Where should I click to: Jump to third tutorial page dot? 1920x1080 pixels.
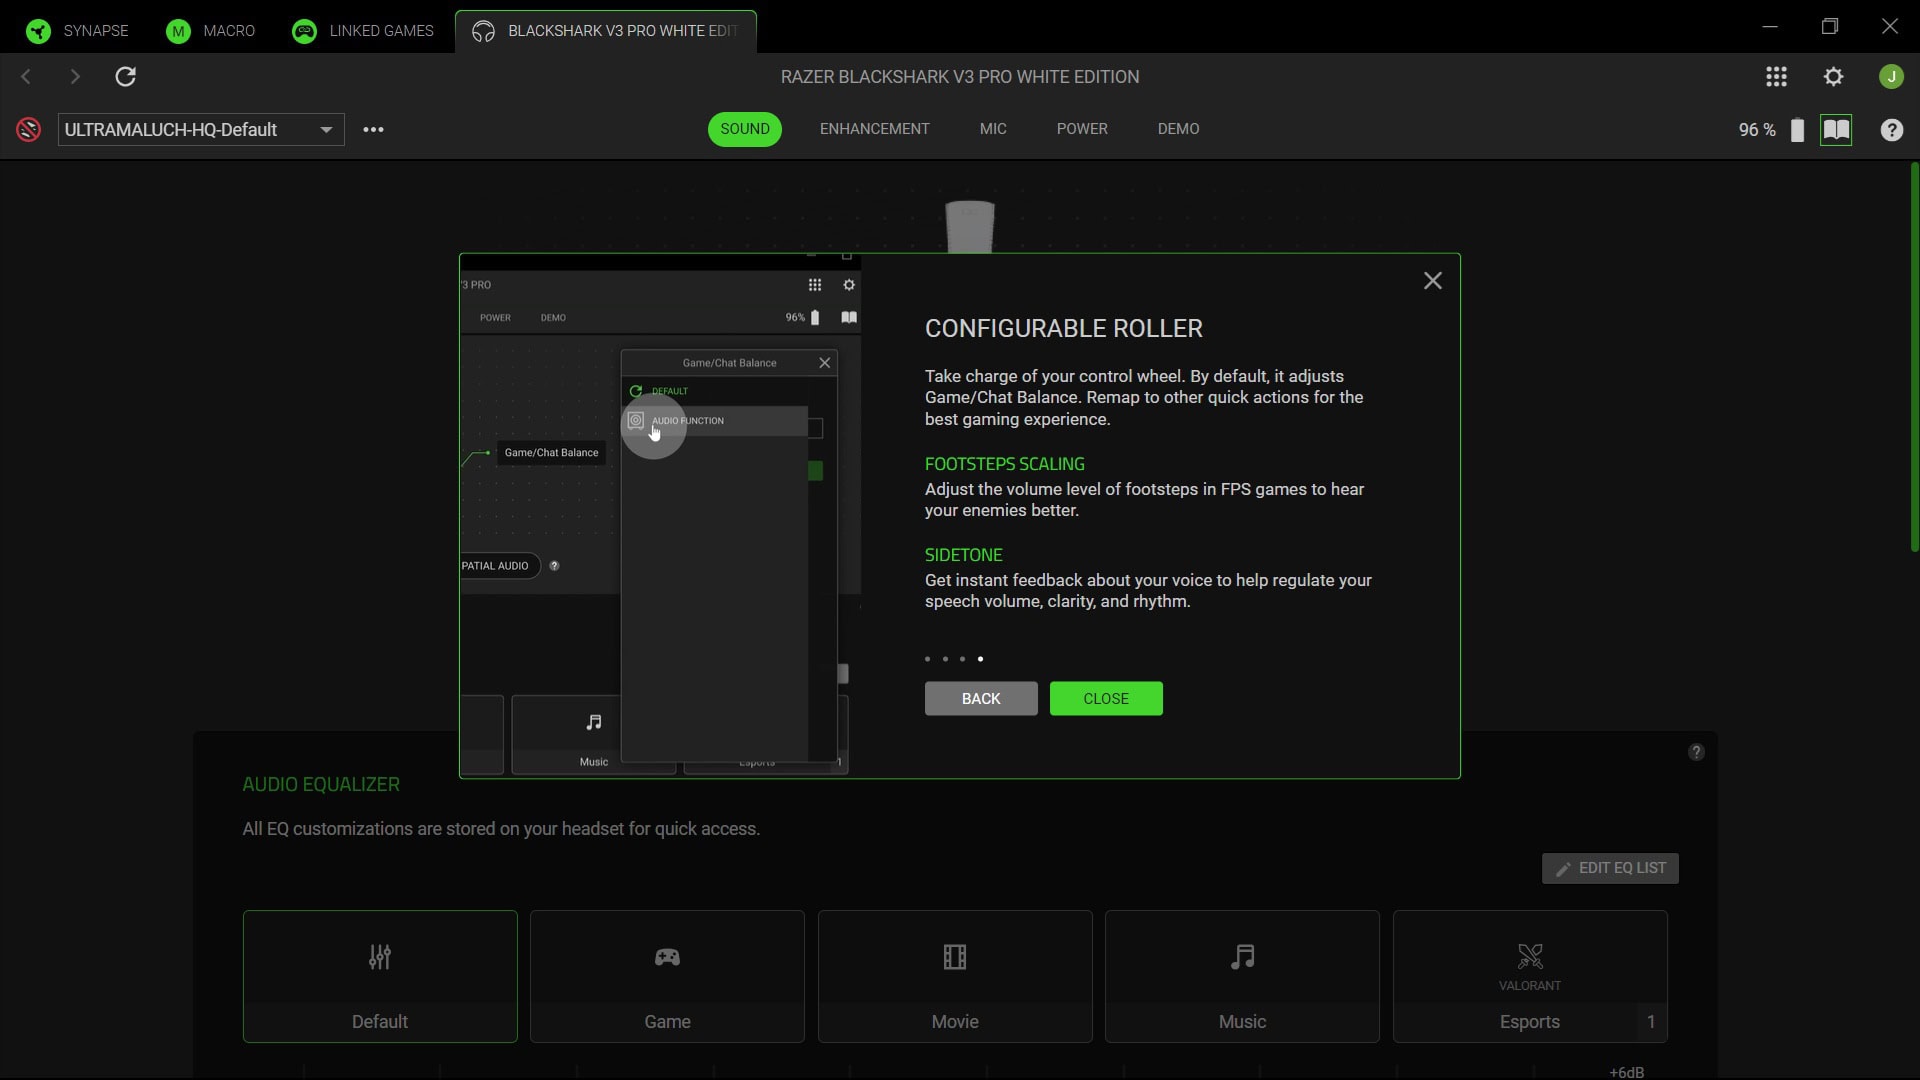click(x=963, y=659)
